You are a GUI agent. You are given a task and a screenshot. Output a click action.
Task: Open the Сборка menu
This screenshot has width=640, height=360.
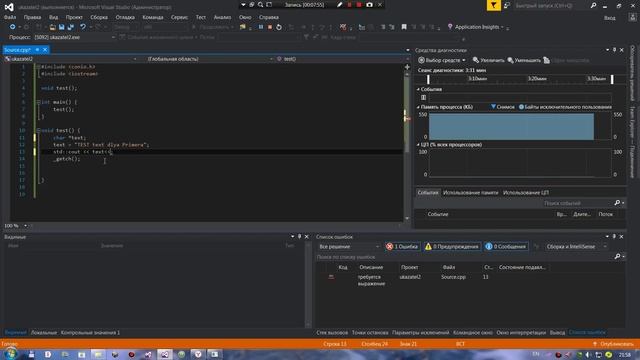pos(99,17)
